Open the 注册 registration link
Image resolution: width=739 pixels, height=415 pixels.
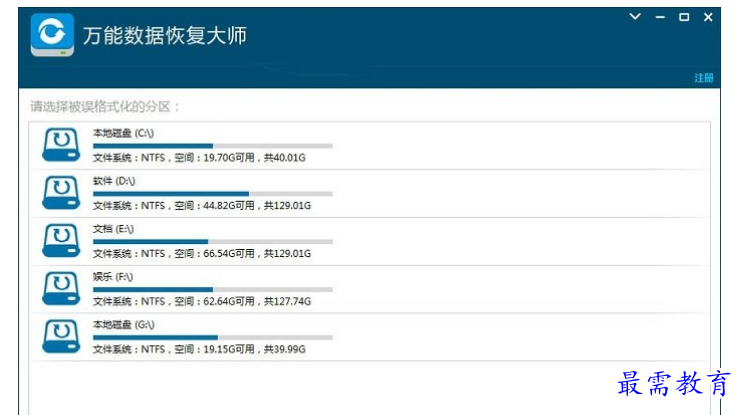point(704,78)
